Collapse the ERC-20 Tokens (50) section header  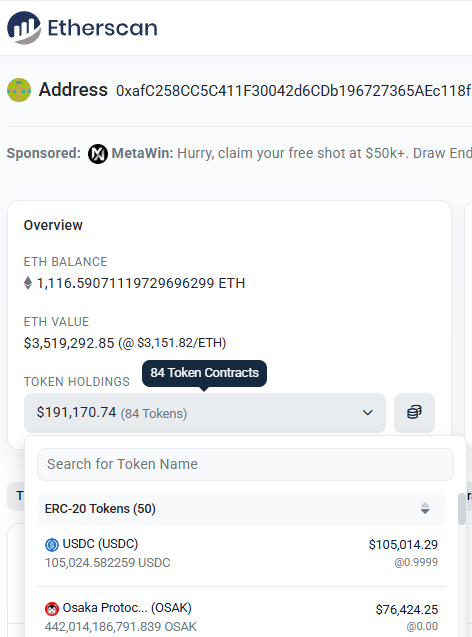[x=241, y=509]
